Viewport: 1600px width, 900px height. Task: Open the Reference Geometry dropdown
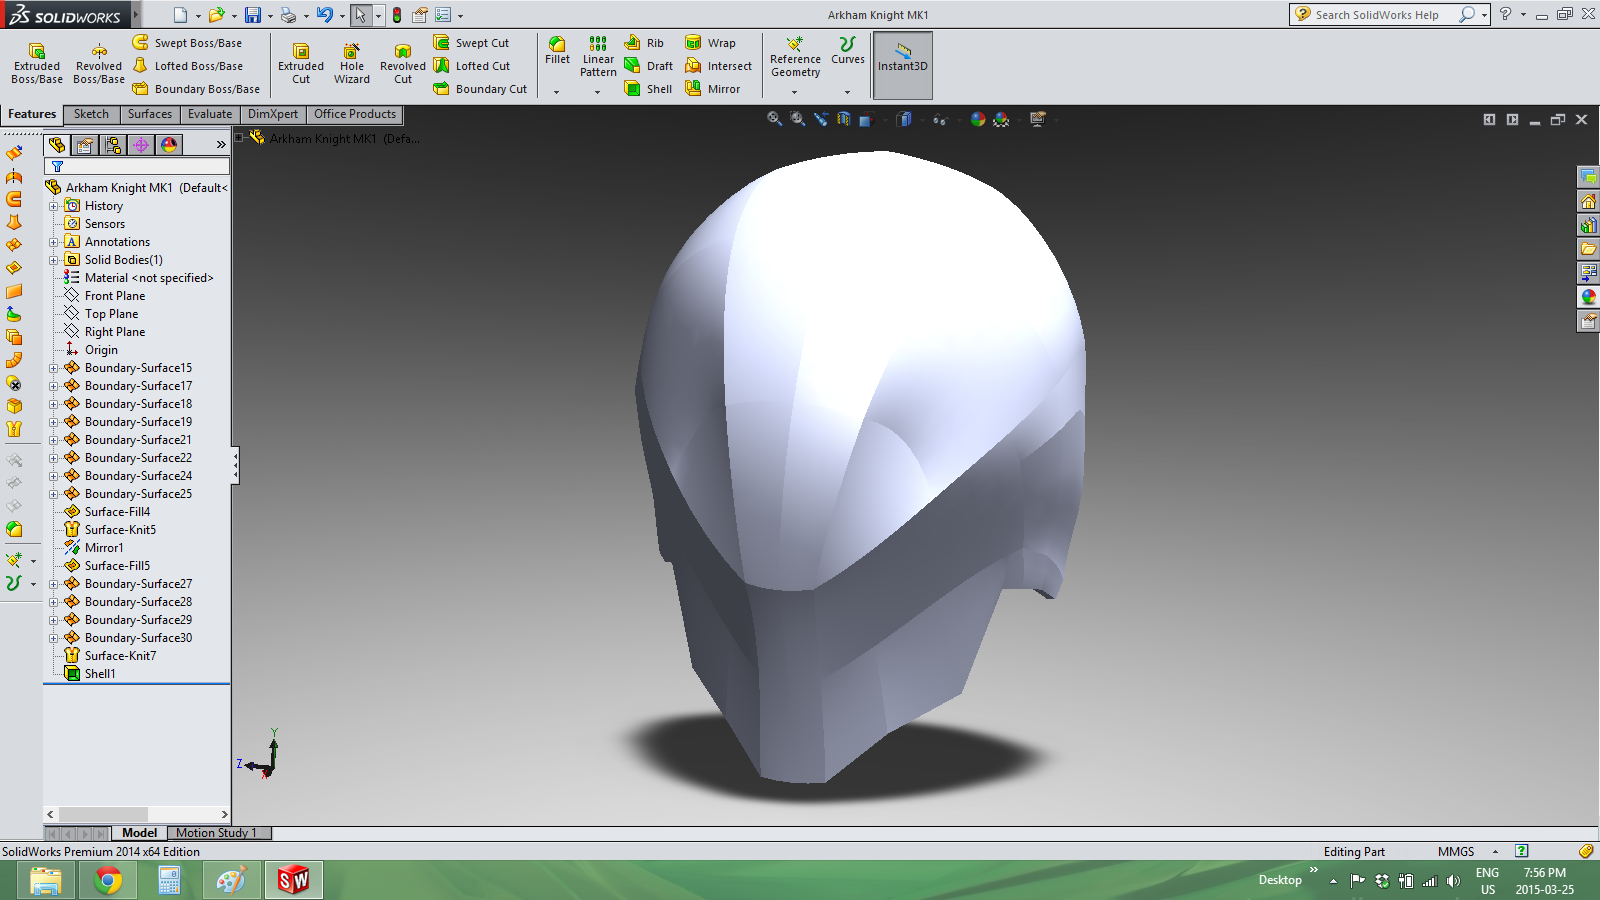pos(795,92)
